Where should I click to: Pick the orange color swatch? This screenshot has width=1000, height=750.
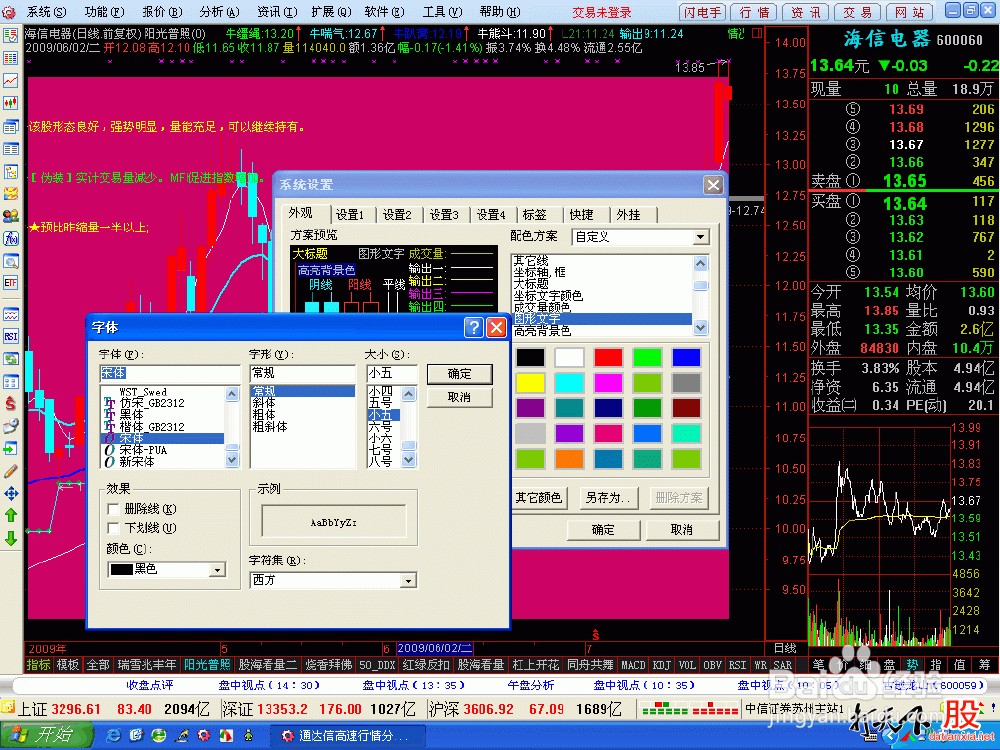[569, 459]
